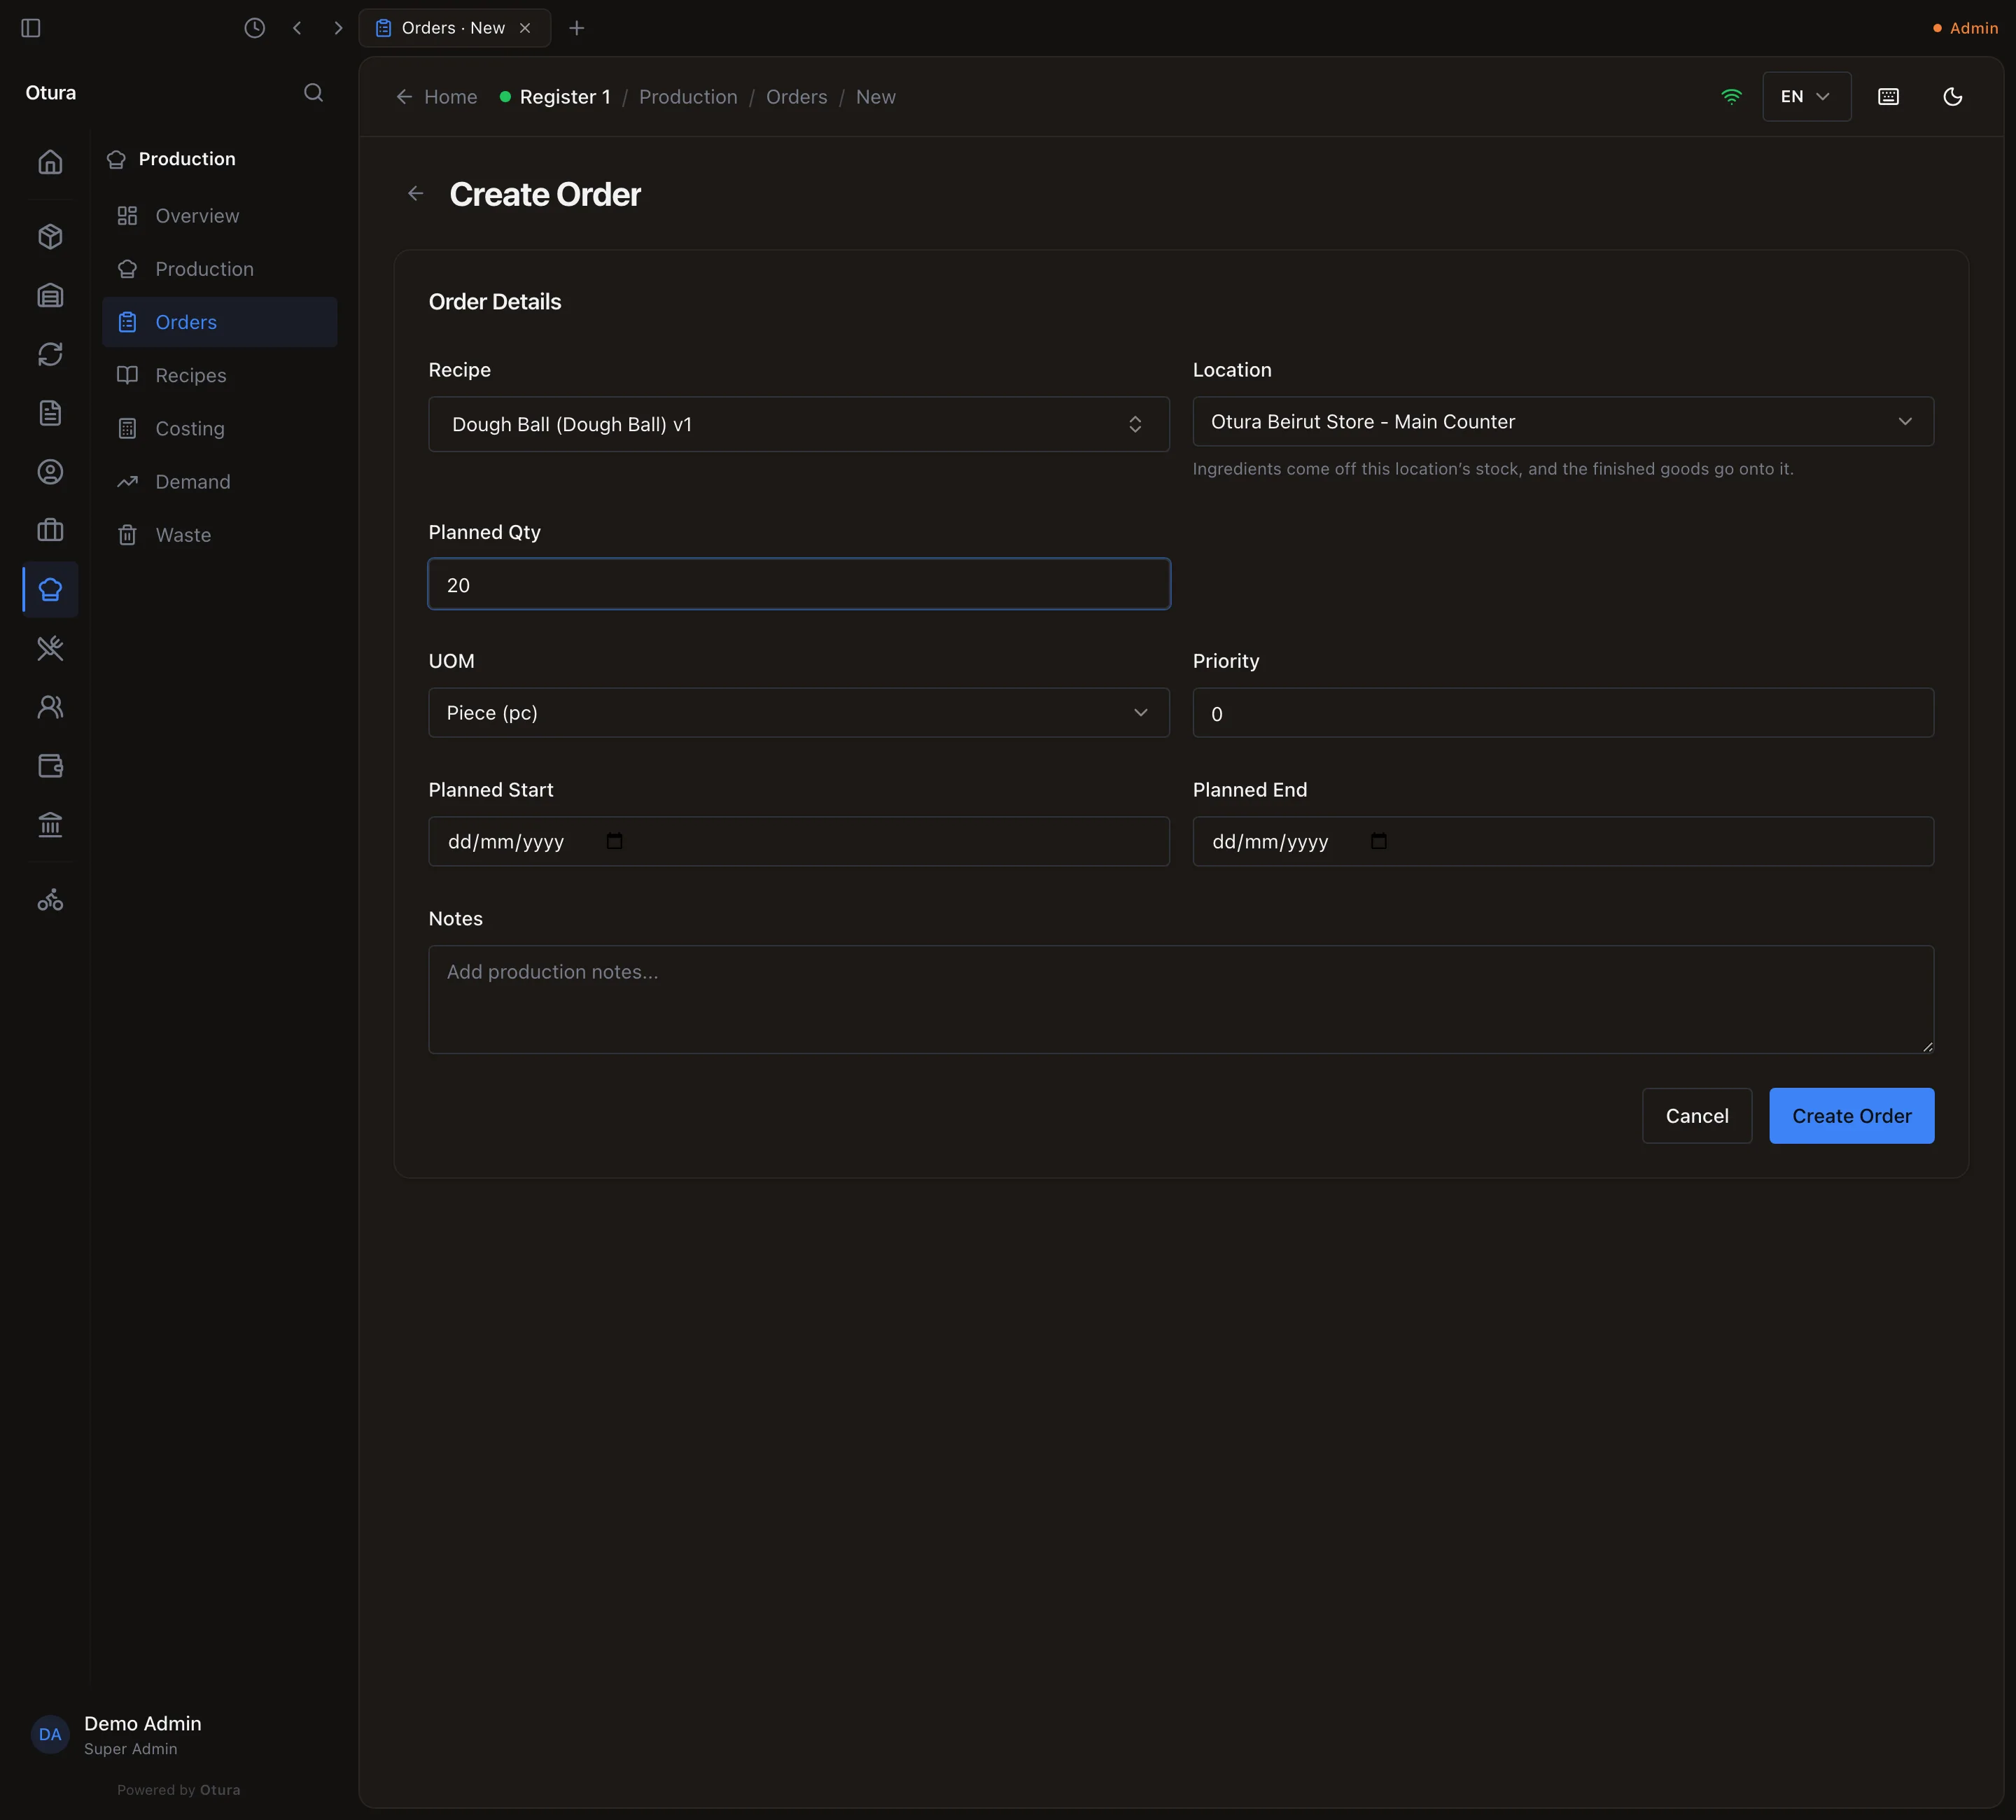2016x1820 pixels.
Task: Open the wallet icon in rail
Action: [50, 766]
